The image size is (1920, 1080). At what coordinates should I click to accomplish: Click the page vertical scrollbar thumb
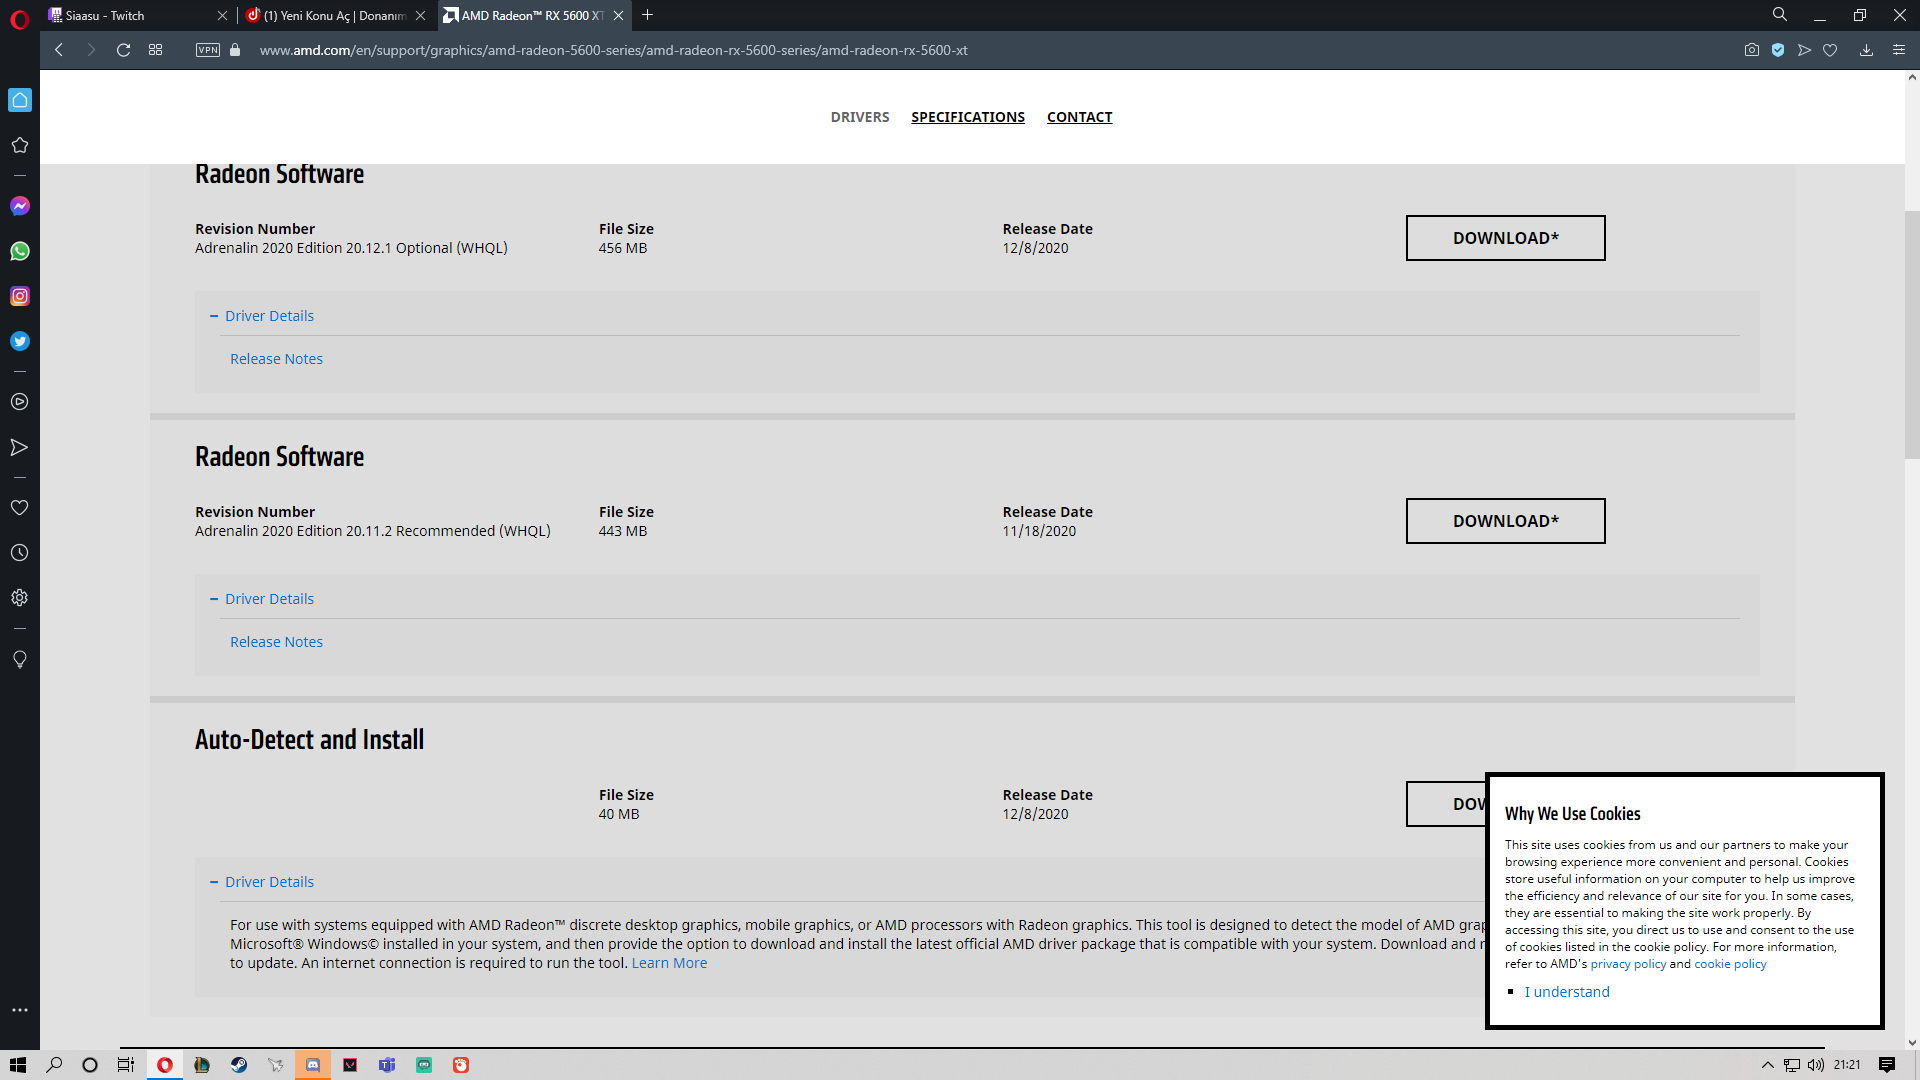(x=1912, y=335)
